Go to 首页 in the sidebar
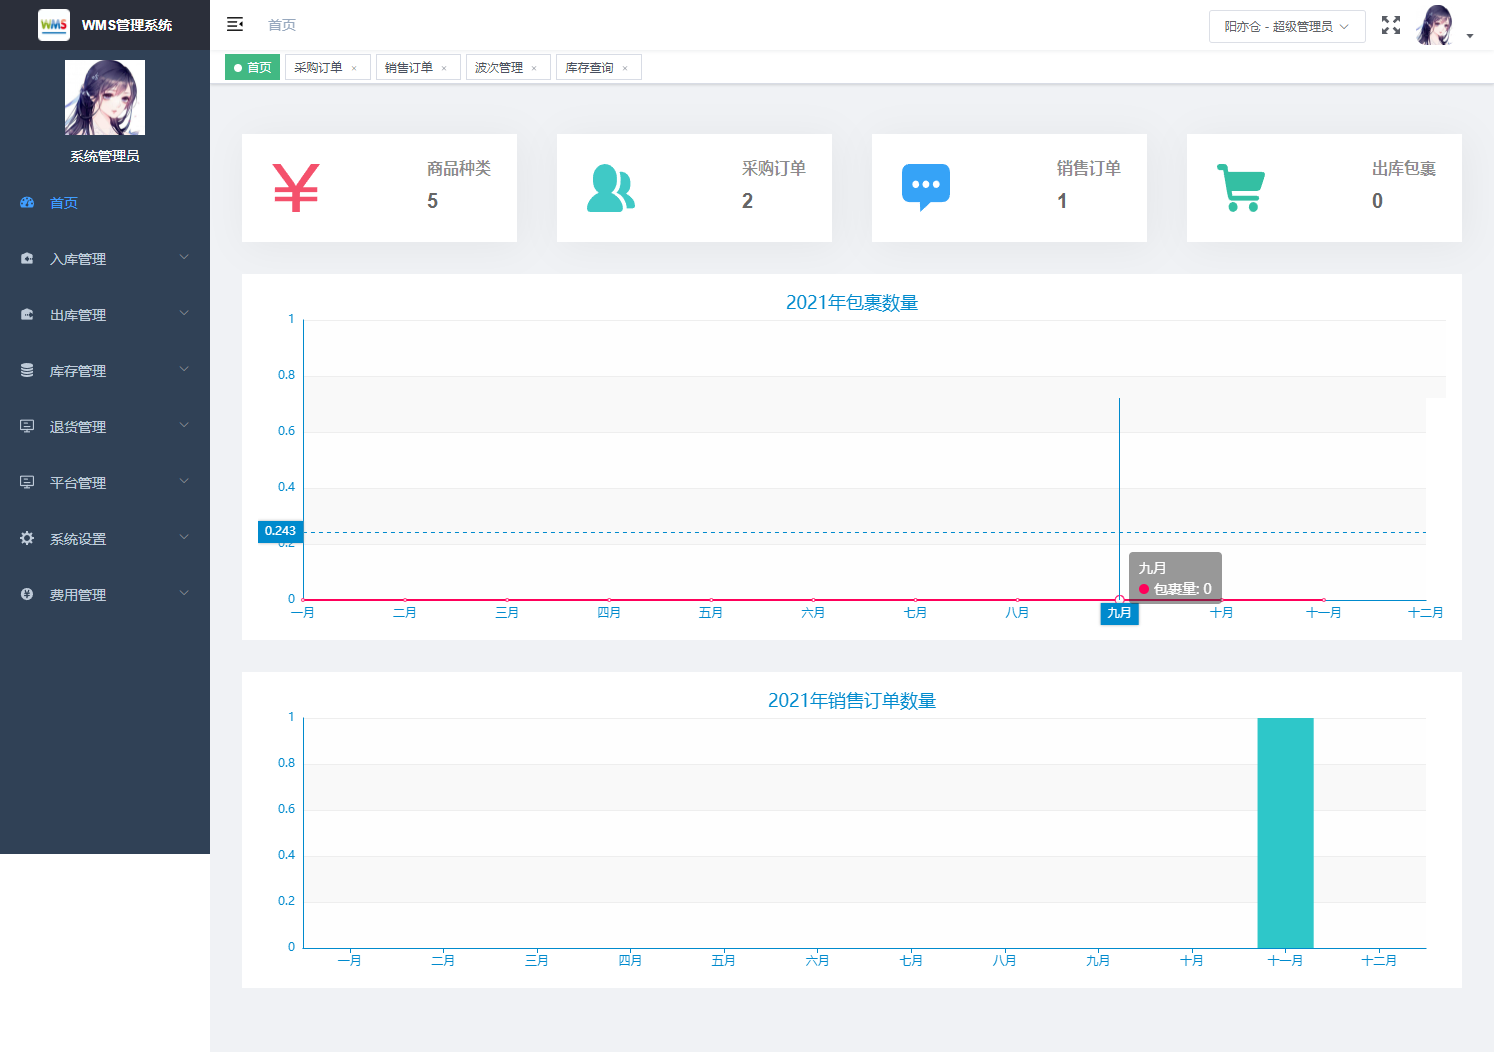Screen dimensions: 1494x1052 pos(64,203)
